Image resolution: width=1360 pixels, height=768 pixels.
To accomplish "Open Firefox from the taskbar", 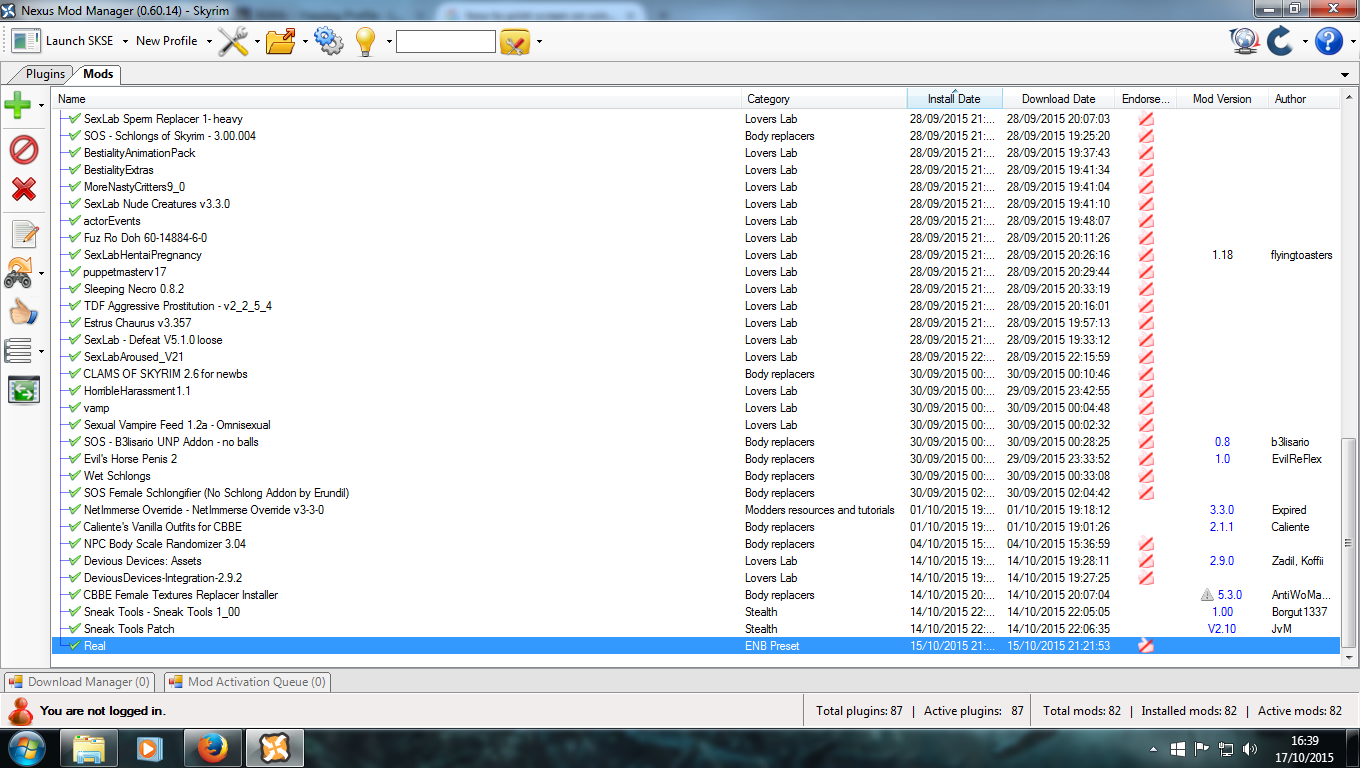I will tap(213, 748).
